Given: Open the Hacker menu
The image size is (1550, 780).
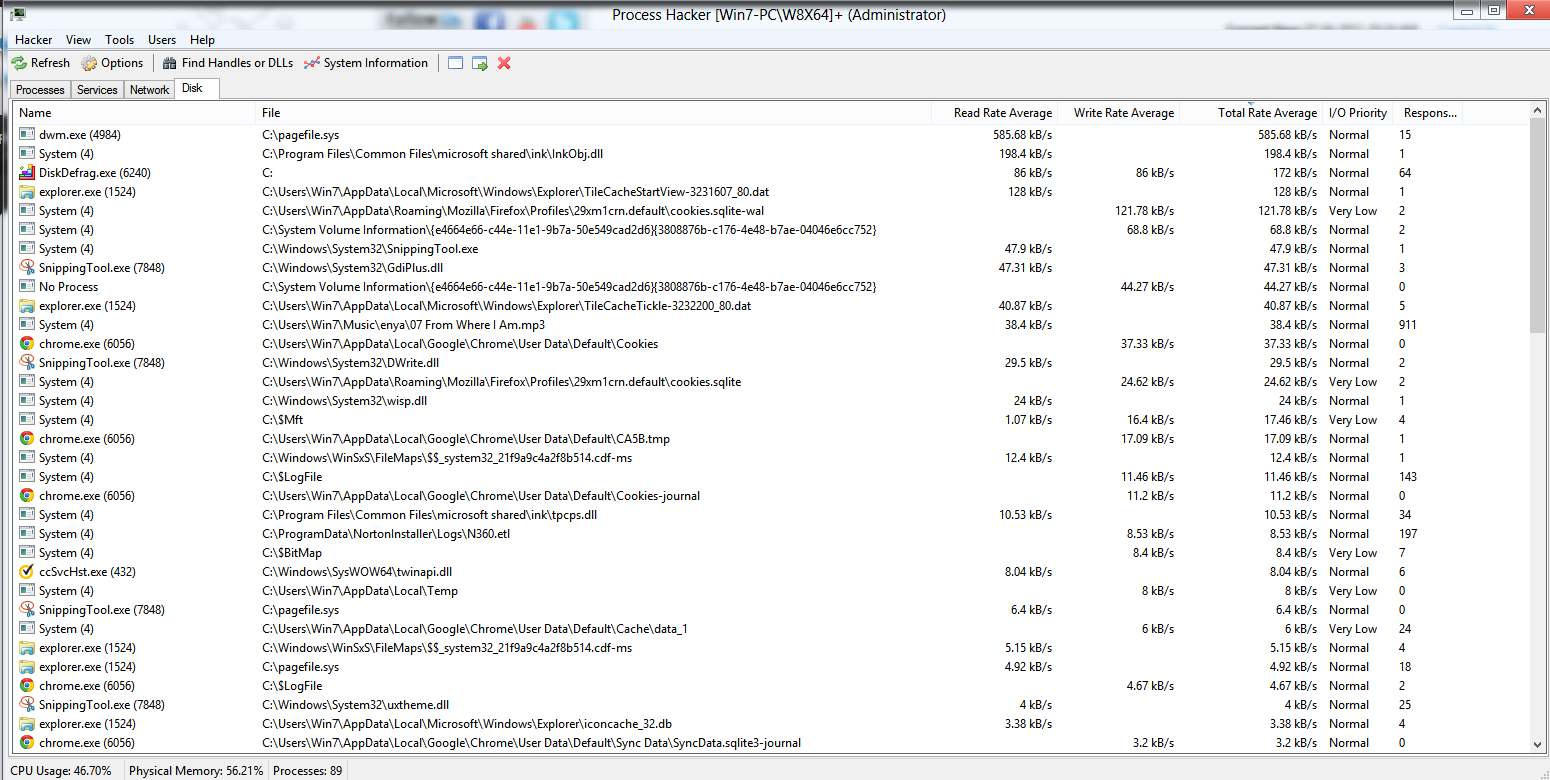Looking at the screenshot, I should click(34, 40).
